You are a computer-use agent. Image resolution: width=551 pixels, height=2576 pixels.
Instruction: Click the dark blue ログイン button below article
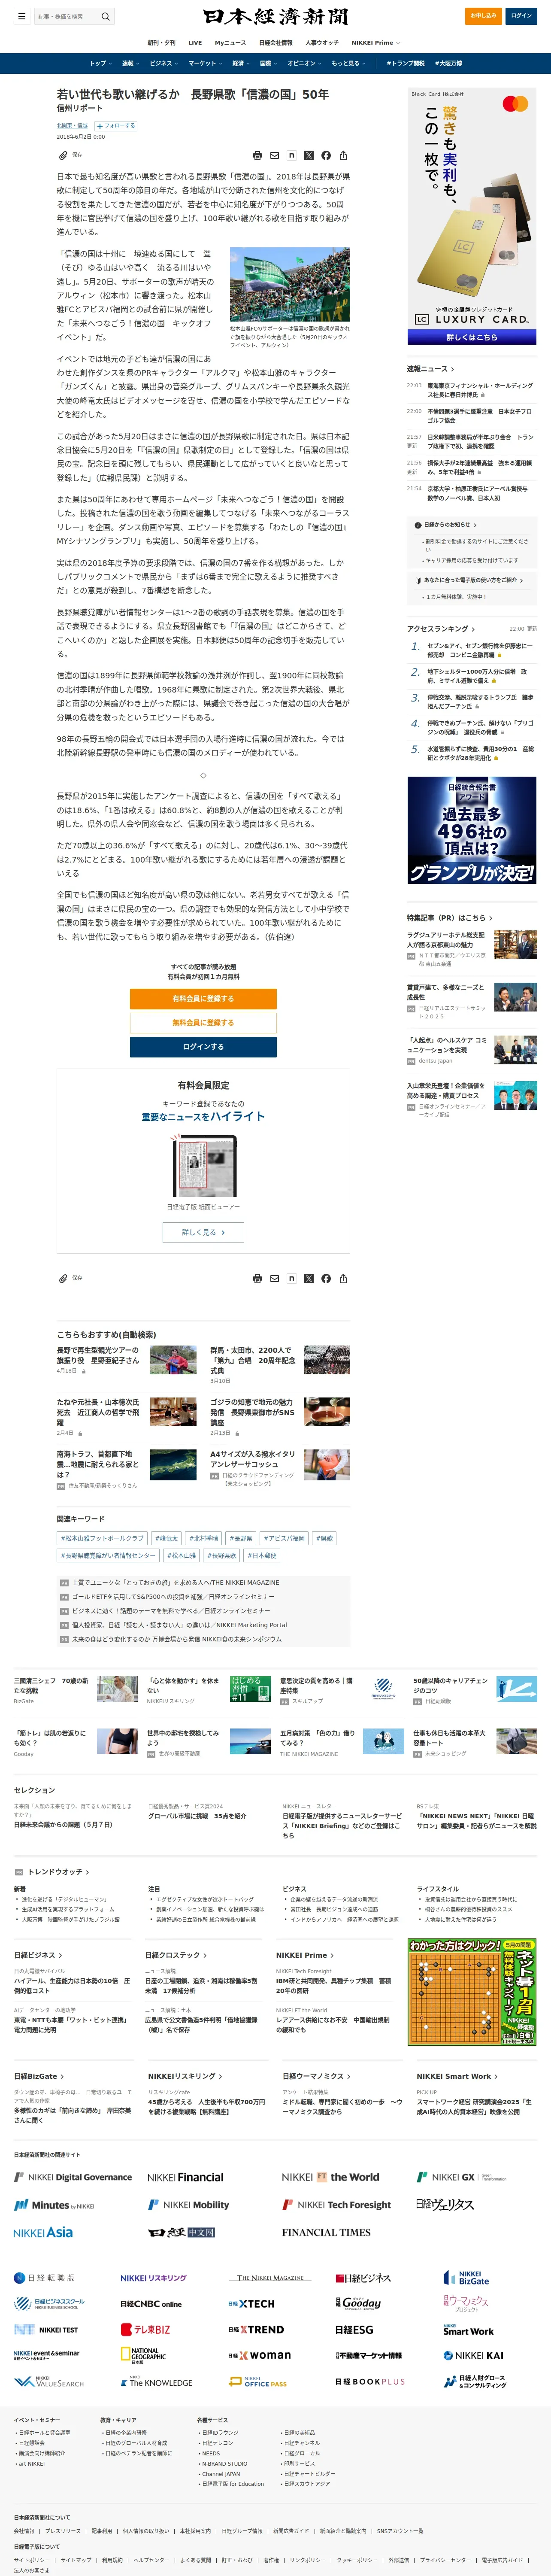[x=203, y=1047]
